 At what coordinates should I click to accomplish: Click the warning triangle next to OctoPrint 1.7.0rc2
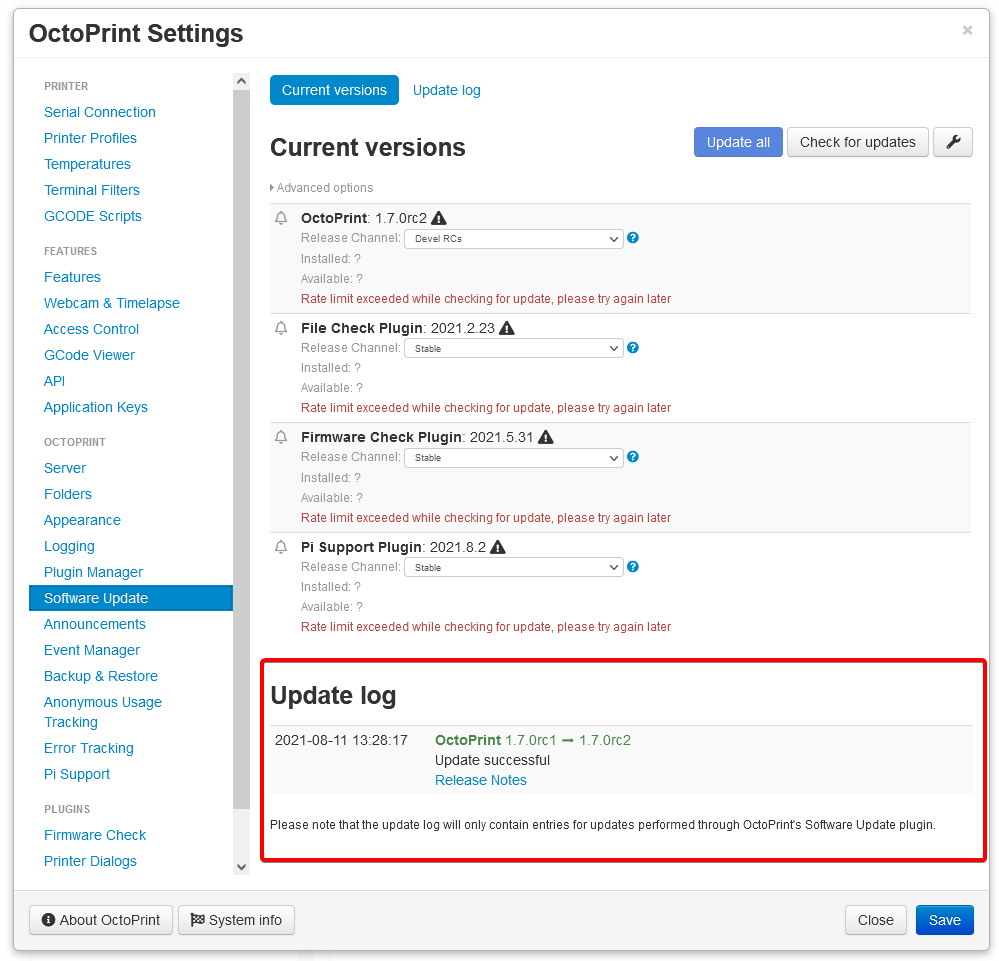[439, 217]
